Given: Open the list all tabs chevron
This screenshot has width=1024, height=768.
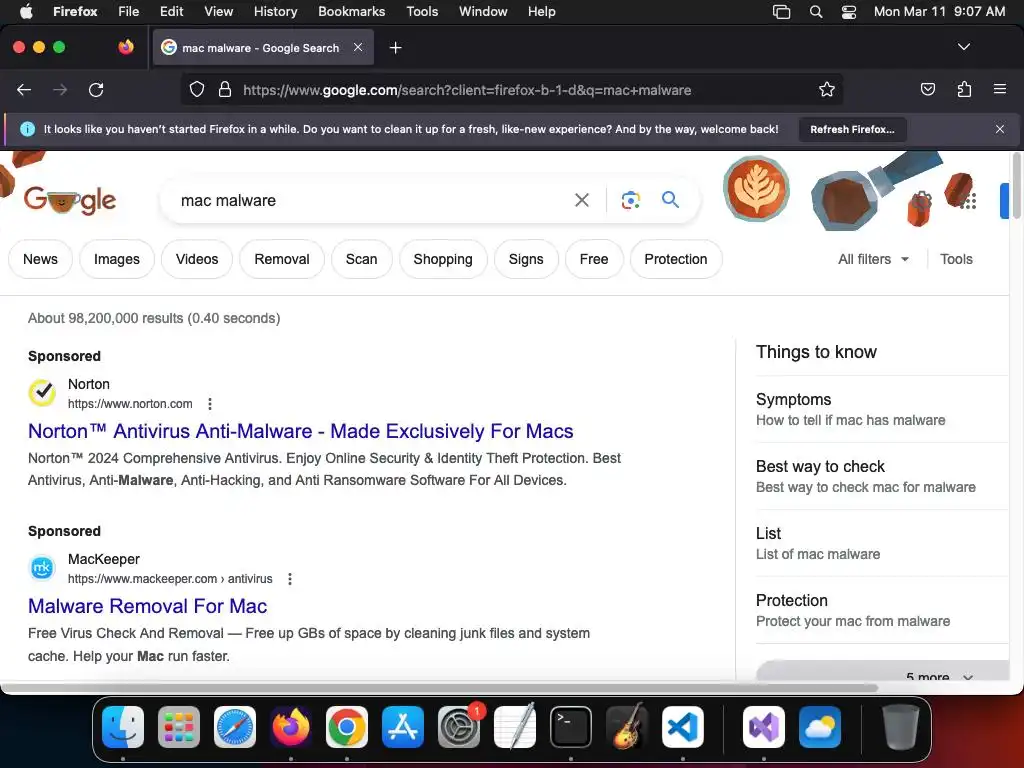Looking at the screenshot, I should 963,47.
